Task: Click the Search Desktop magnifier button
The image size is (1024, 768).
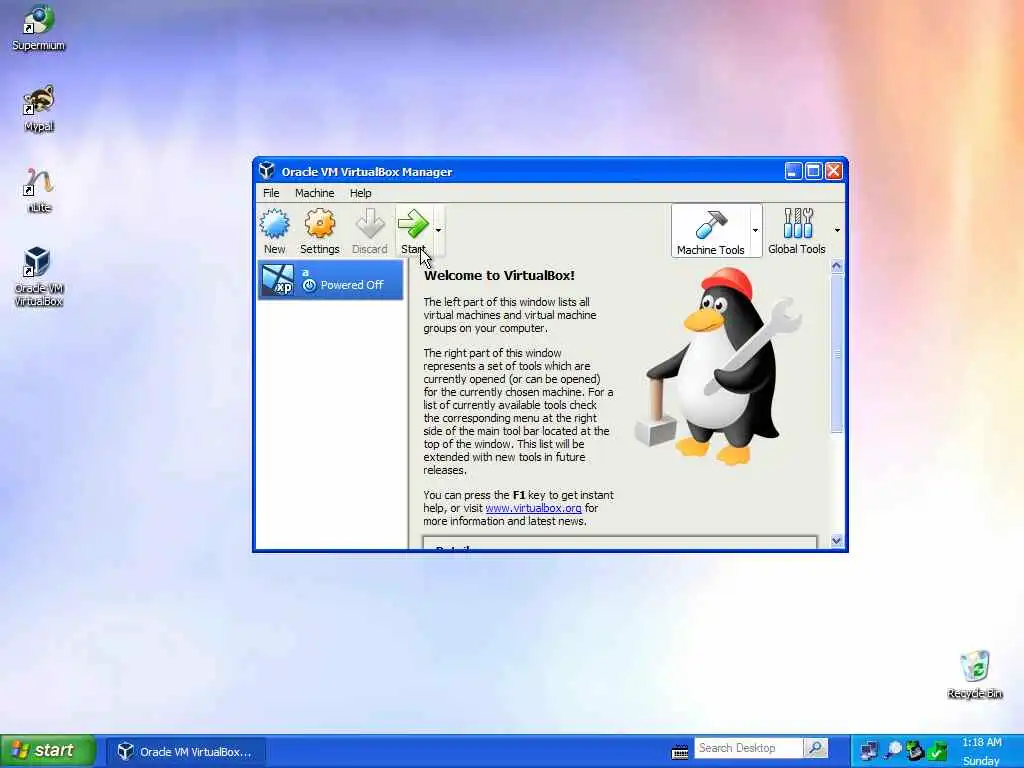Action: (x=816, y=748)
